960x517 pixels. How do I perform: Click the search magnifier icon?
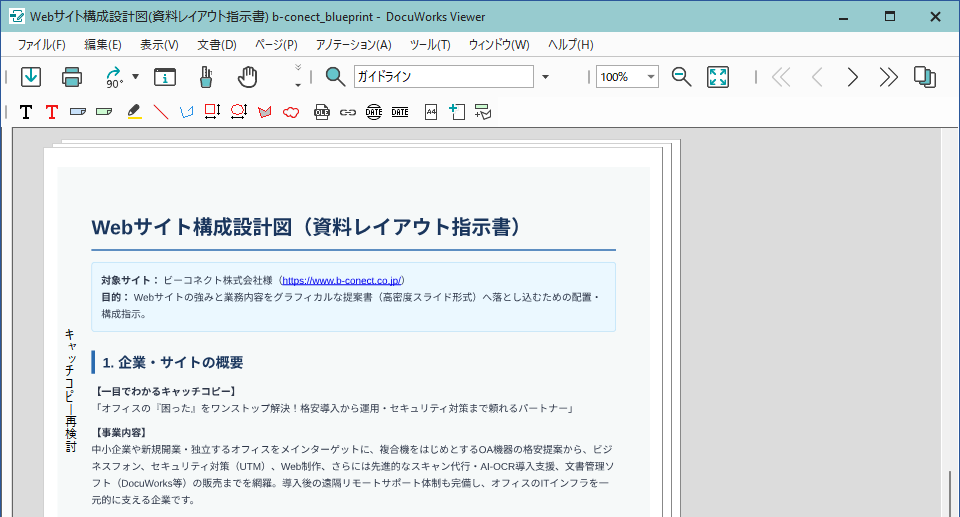[335, 77]
